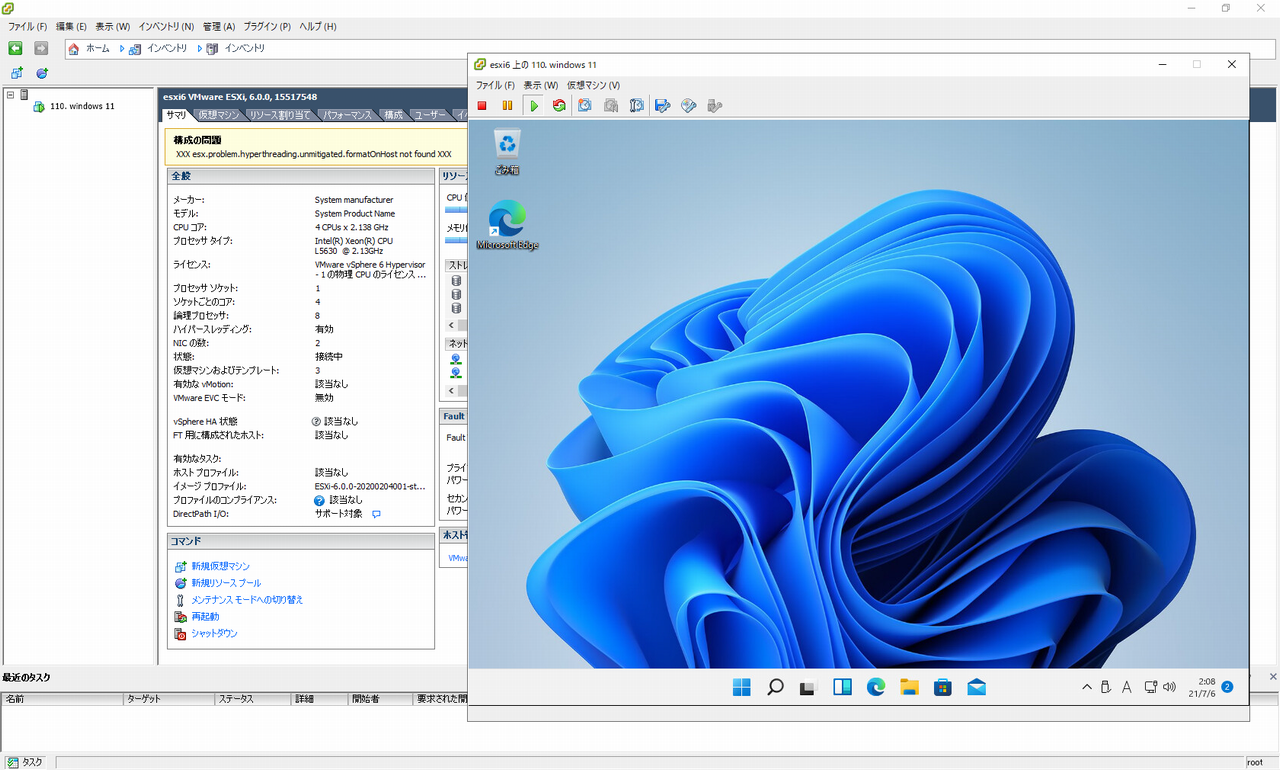Expand the second breadcrumb arrow before インベントリ

[200, 48]
